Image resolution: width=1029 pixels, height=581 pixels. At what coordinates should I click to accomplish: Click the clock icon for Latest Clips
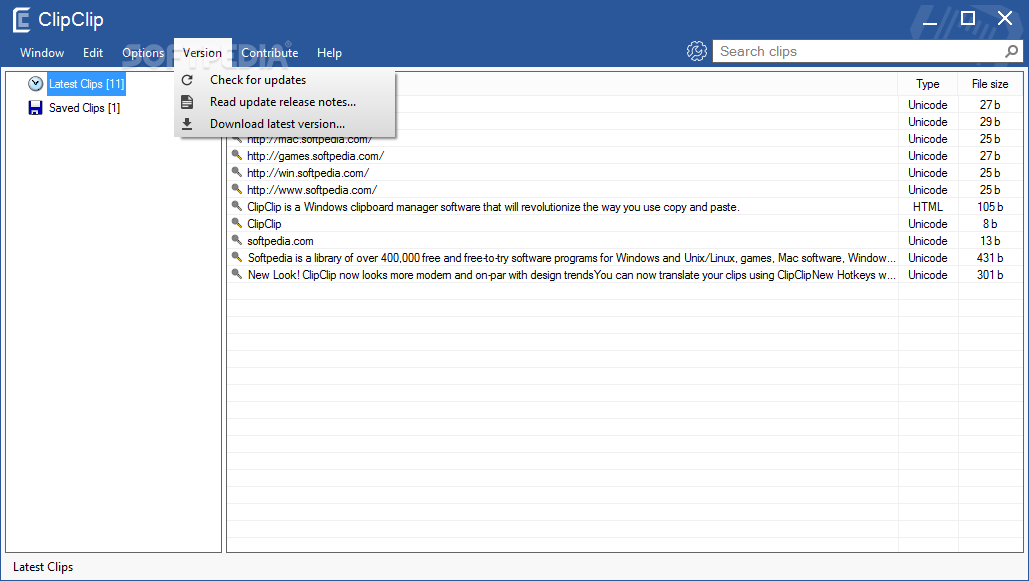(35, 84)
